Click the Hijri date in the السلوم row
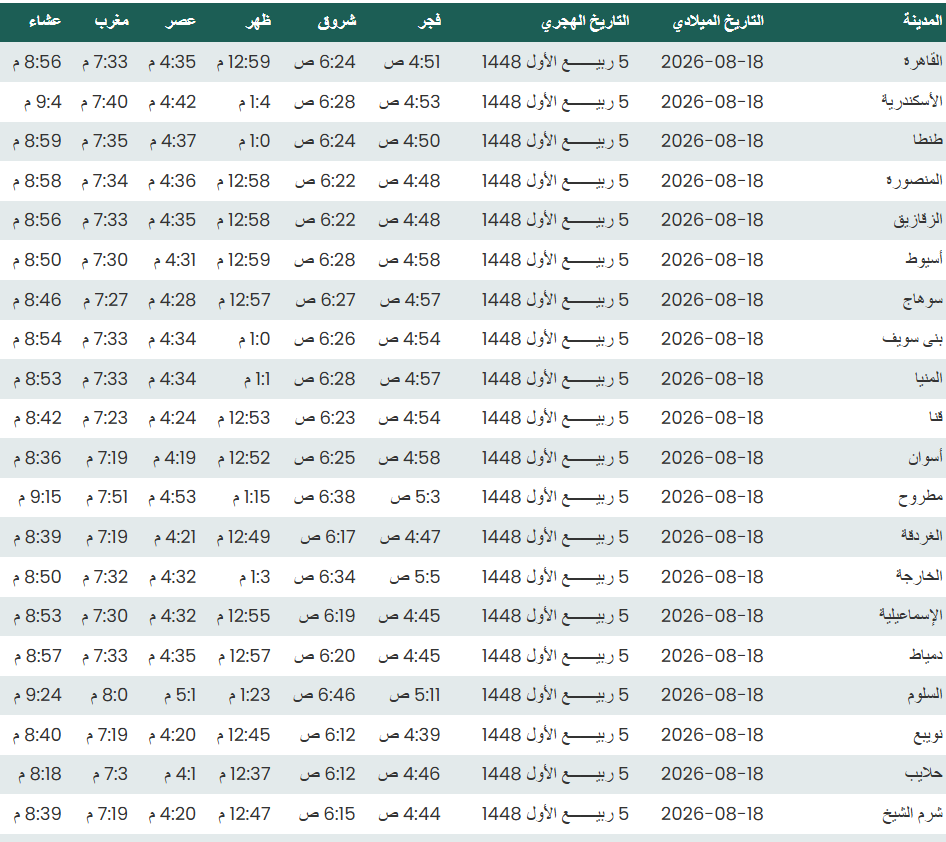 (x=556, y=695)
